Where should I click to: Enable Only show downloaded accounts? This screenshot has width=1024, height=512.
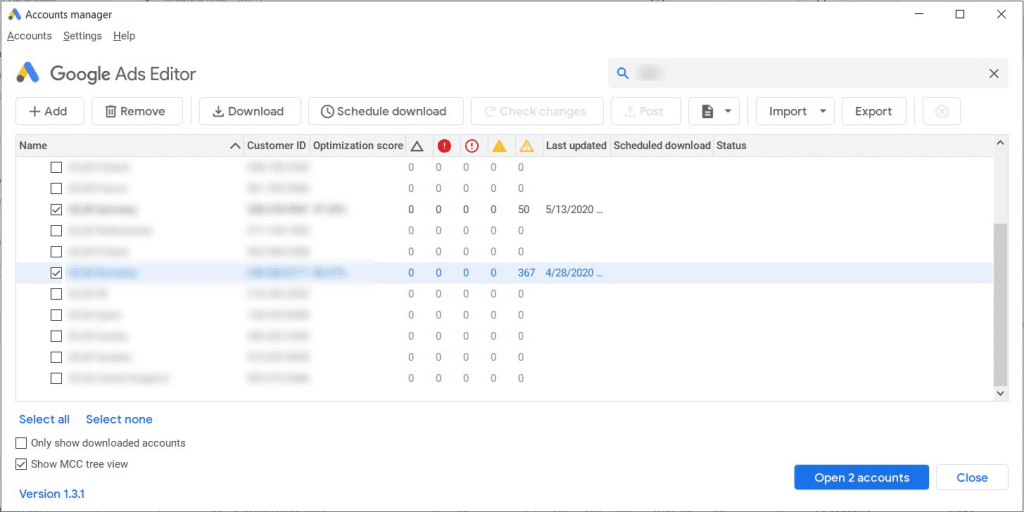pyautogui.click(x=21, y=443)
